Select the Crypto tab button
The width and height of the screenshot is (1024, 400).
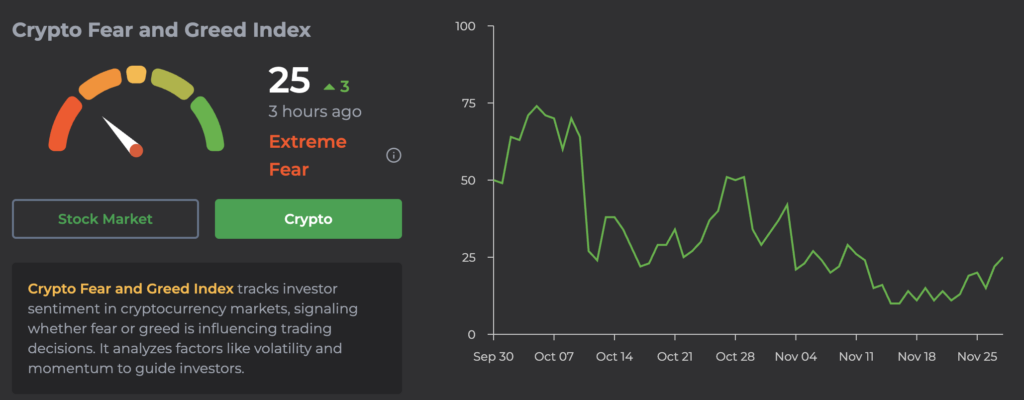308,218
